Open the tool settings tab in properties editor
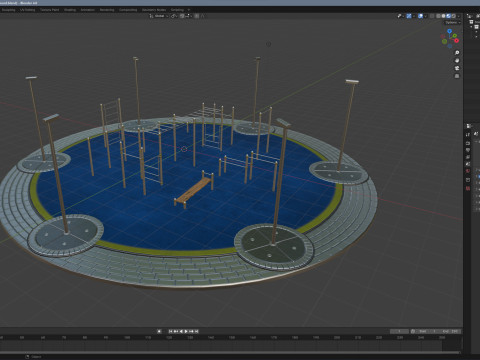 468,135
